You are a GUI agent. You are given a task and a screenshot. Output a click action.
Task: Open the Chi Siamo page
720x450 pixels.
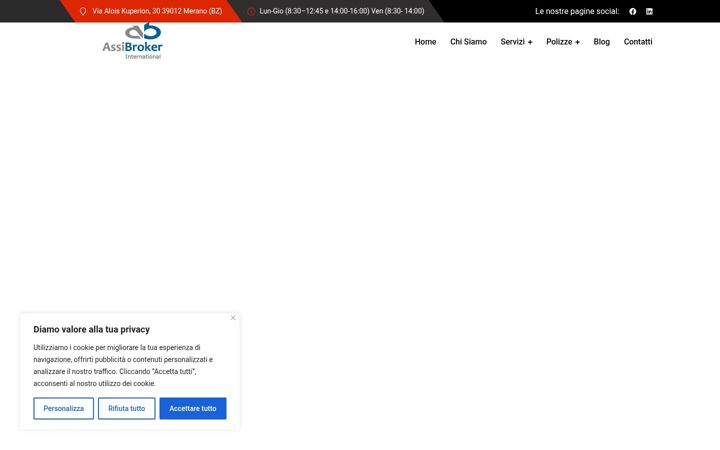(468, 42)
